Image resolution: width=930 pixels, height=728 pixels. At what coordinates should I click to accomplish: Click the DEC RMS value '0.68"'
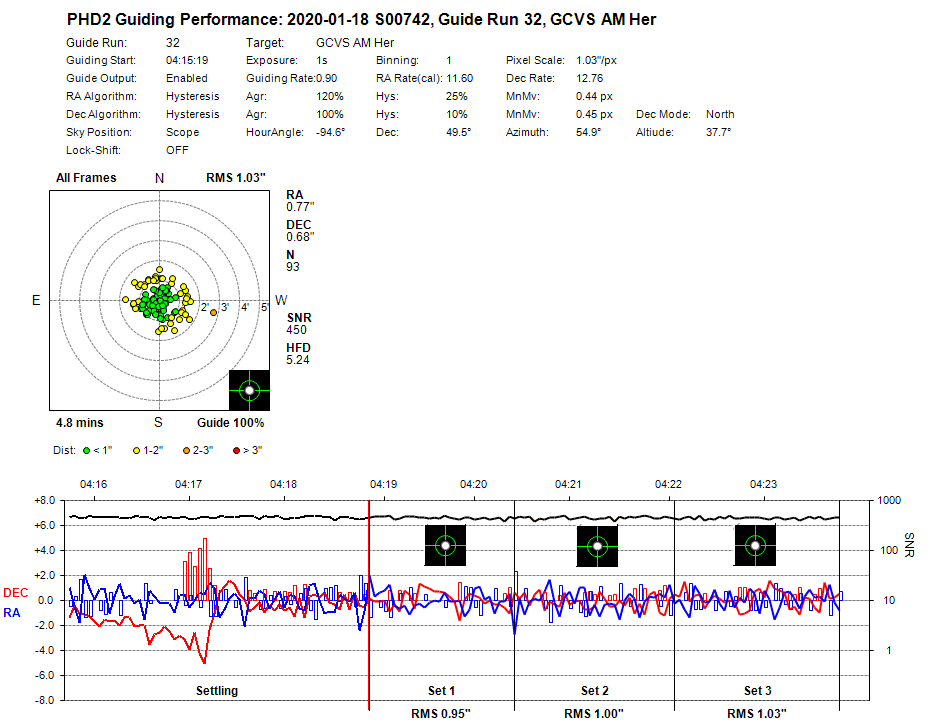click(x=300, y=237)
